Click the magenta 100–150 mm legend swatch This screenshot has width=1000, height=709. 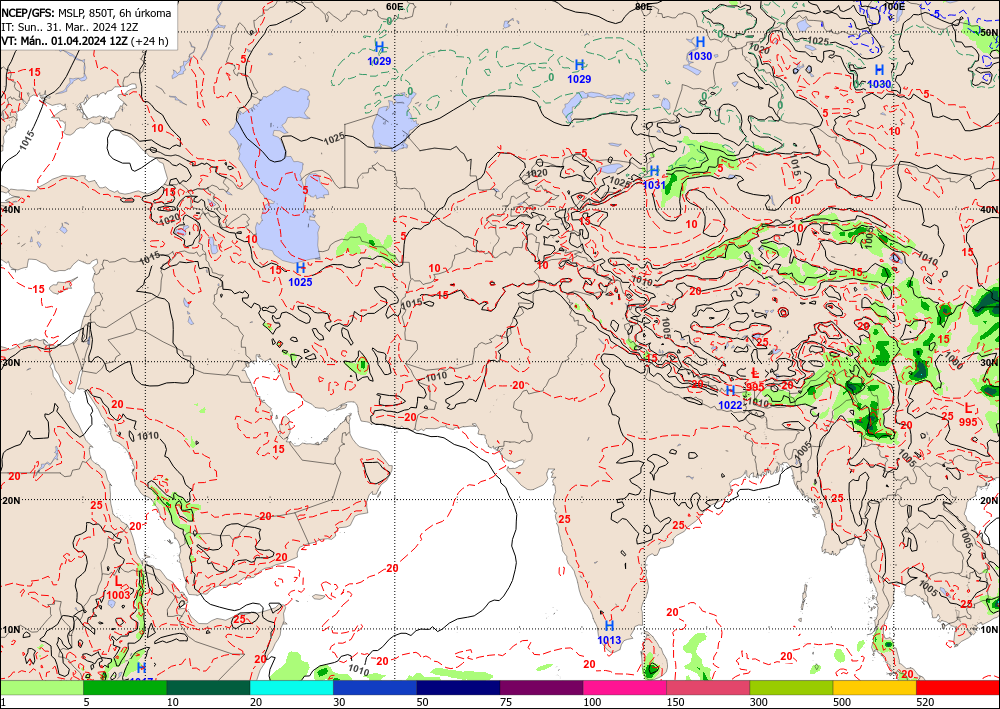click(625, 688)
